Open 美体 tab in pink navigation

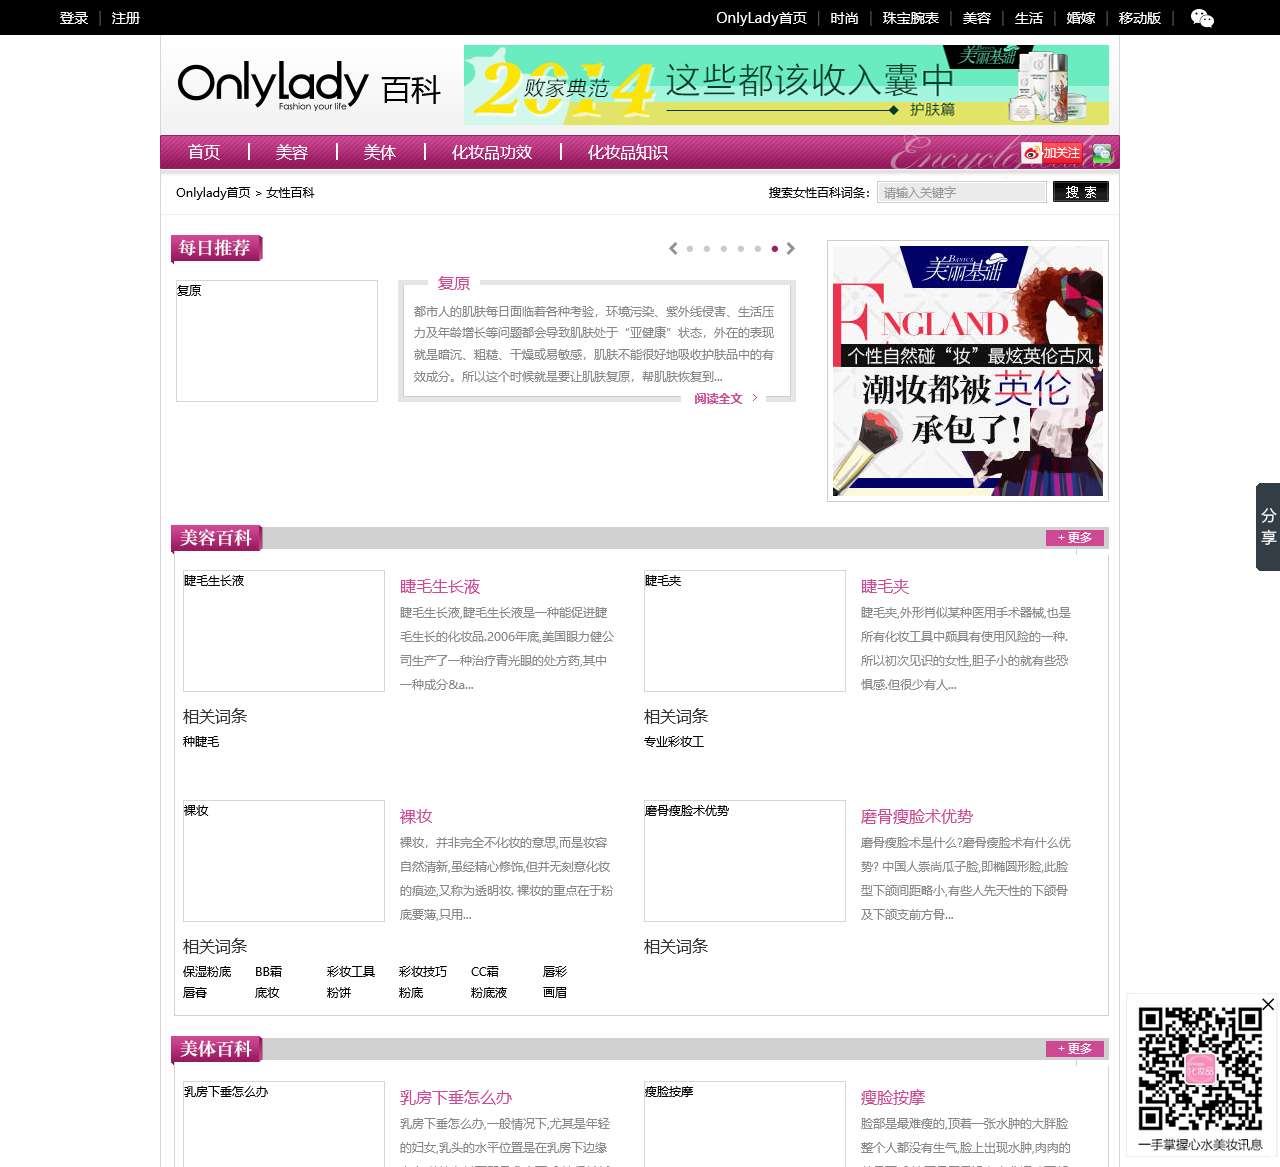pyautogui.click(x=380, y=152)
